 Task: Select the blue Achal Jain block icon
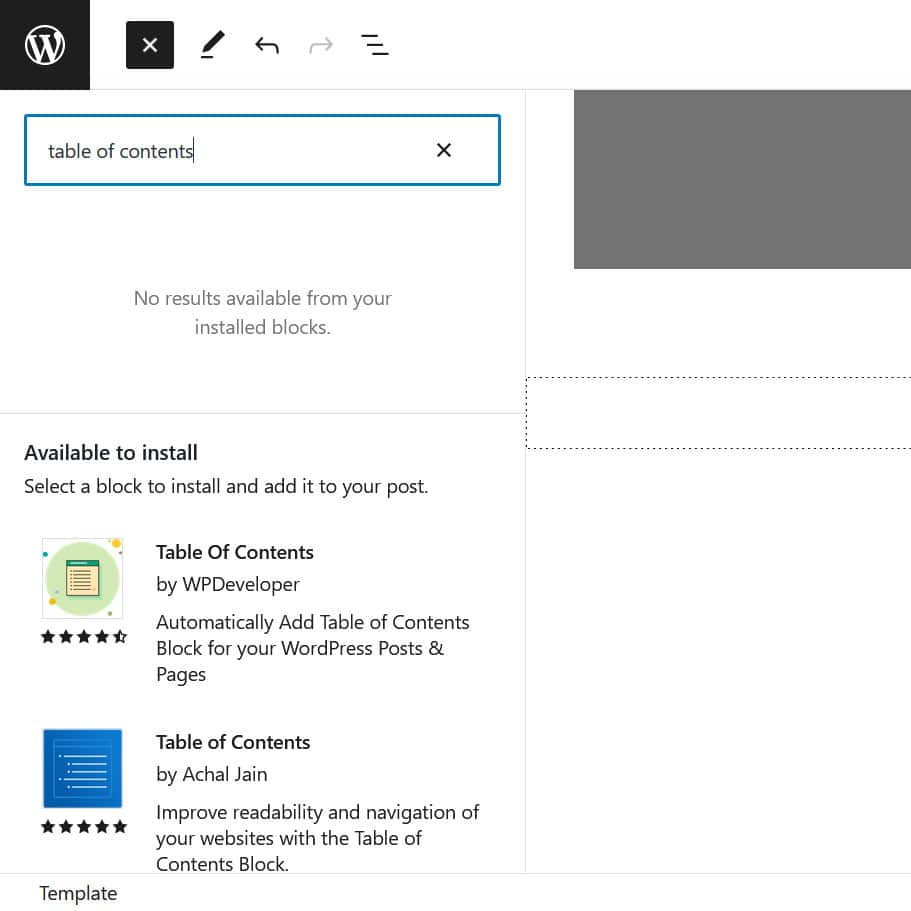[82, 768]
